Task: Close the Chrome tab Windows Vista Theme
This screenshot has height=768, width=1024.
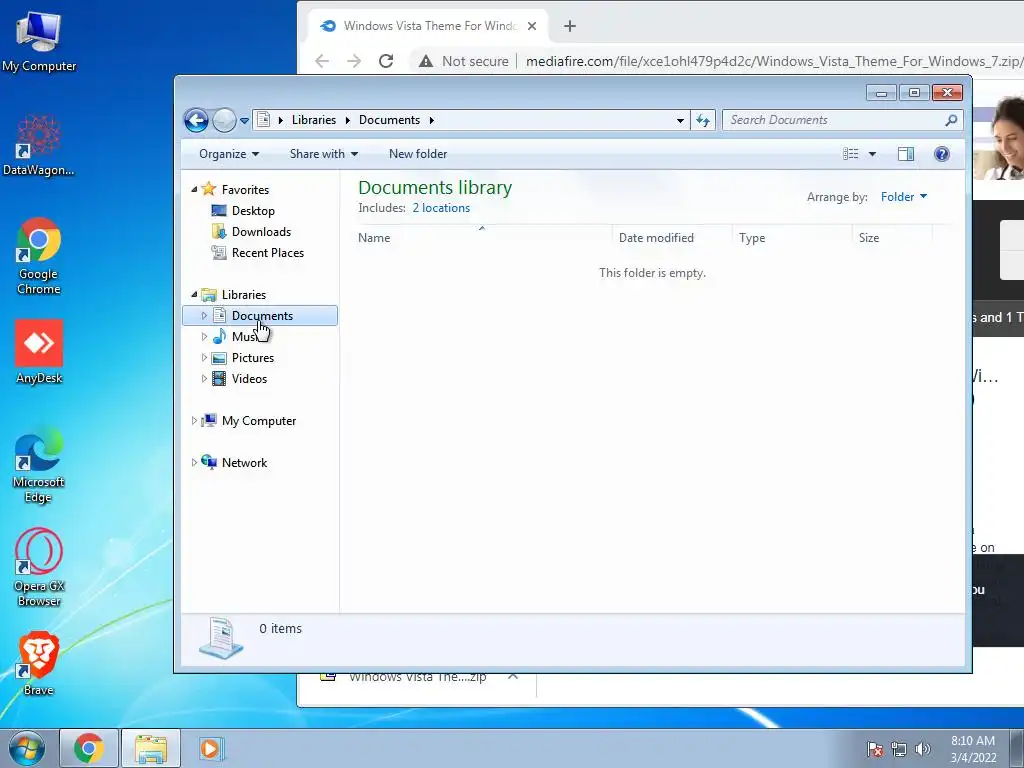Action: 532,26
